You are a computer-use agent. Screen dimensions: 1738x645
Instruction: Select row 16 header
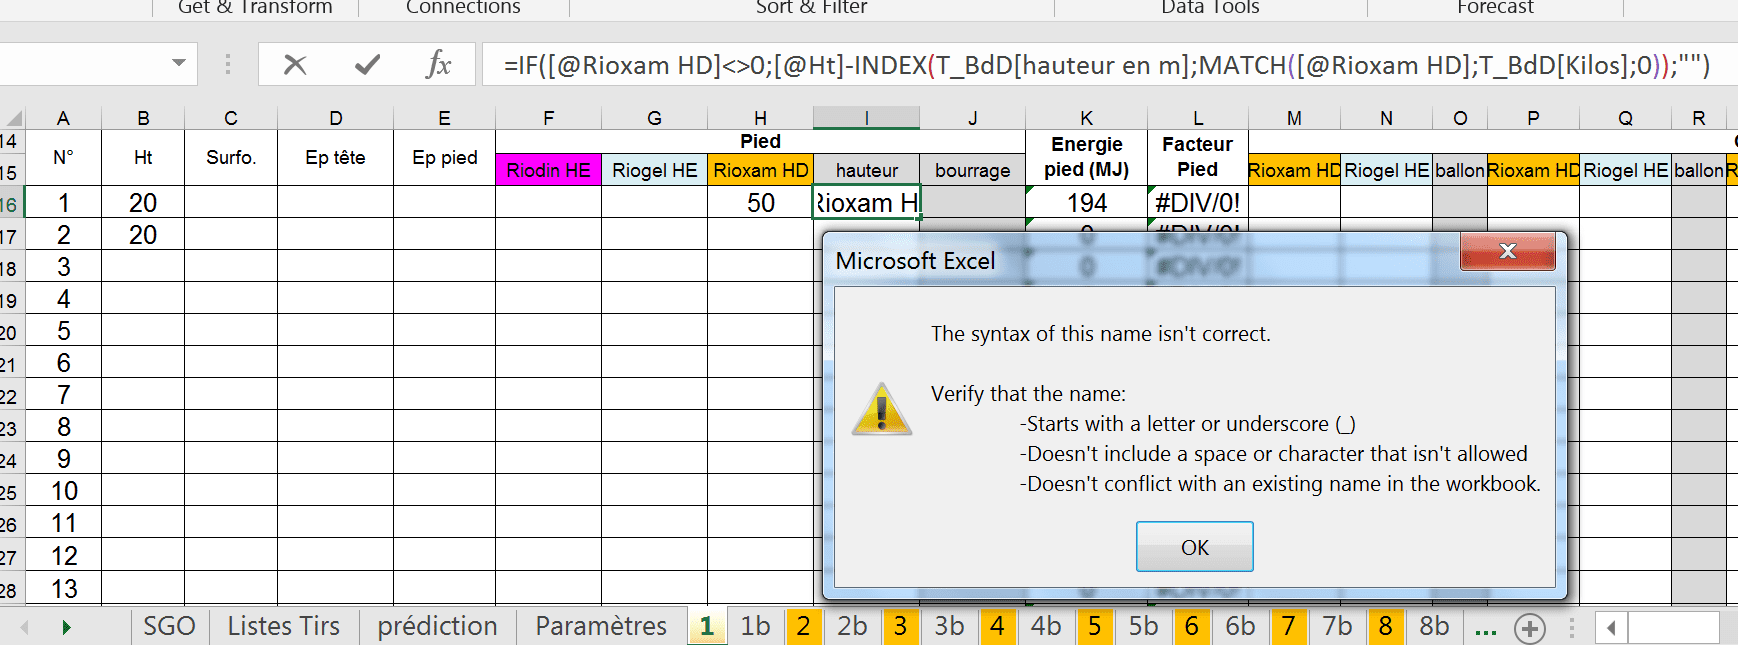[x=10, y=203]
